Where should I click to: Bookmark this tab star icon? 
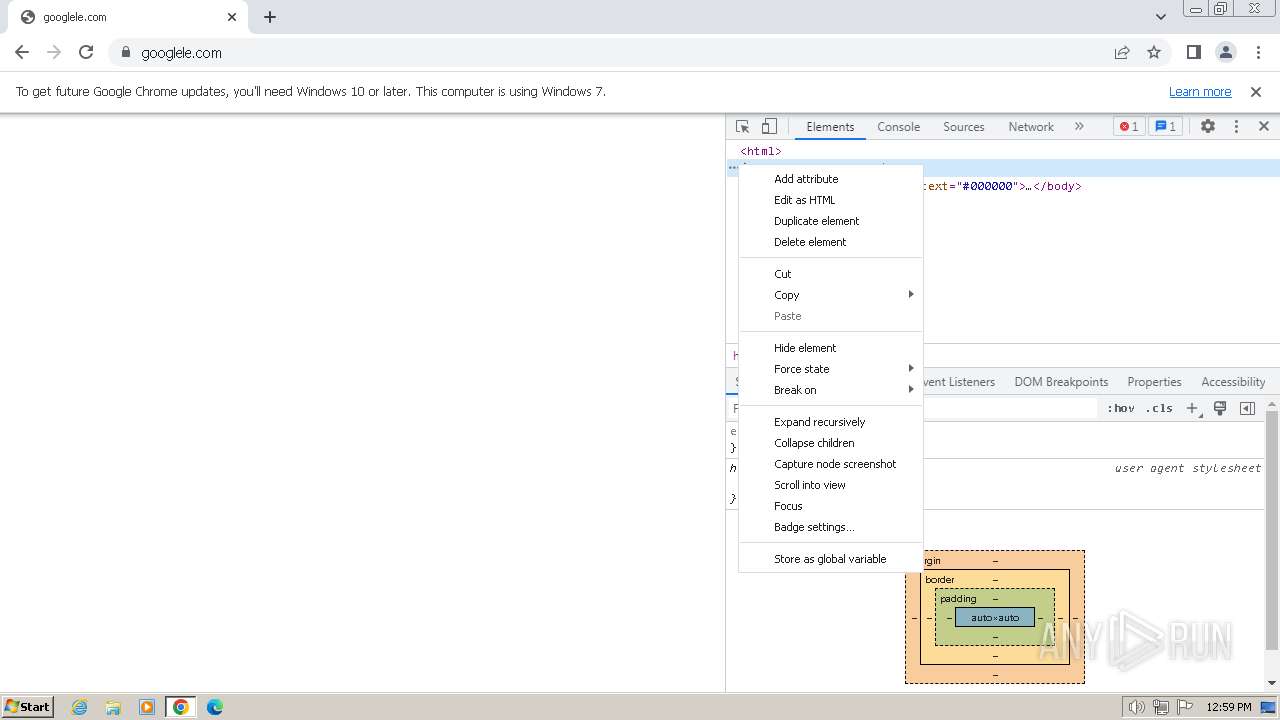[x=1154, y=53]
